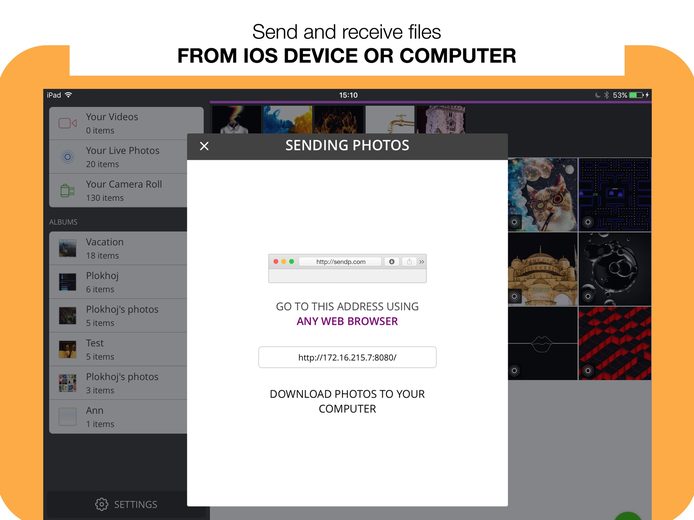694x520 pixels.
Task: Click the sendp.com browser illustration
Action: click(x=347, y=268)
